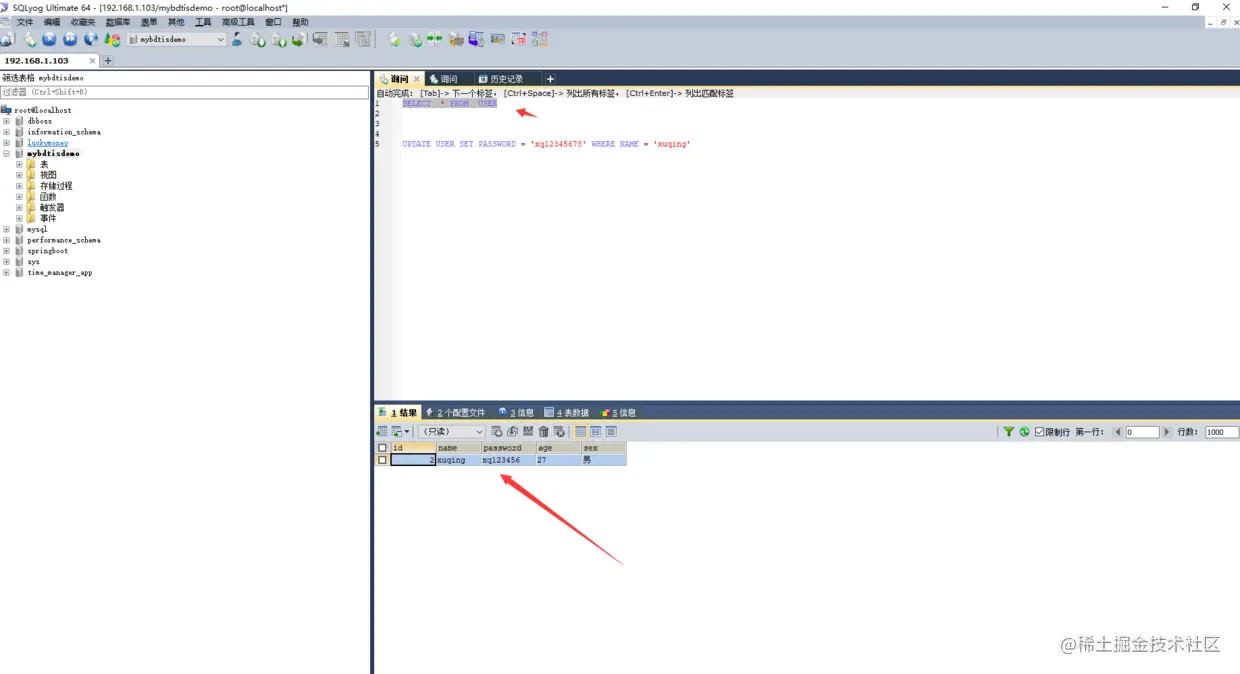
Task: Tick the checkbox for the xuqing row
Action: [x=382, y=460]
